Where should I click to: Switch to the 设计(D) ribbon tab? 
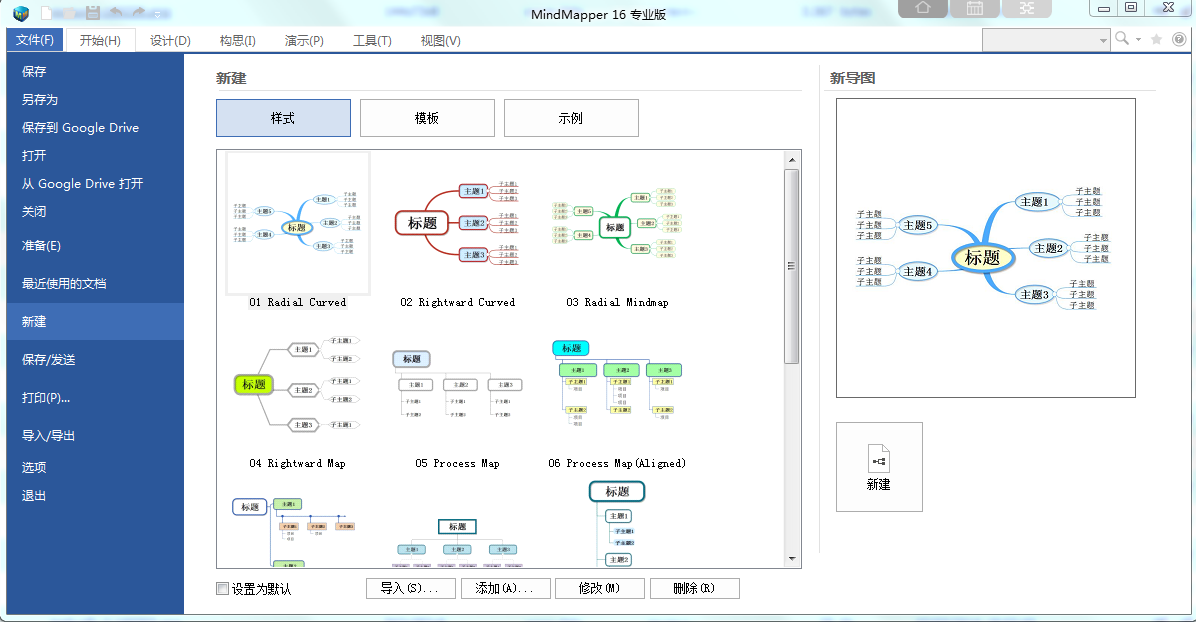point(170,40)
